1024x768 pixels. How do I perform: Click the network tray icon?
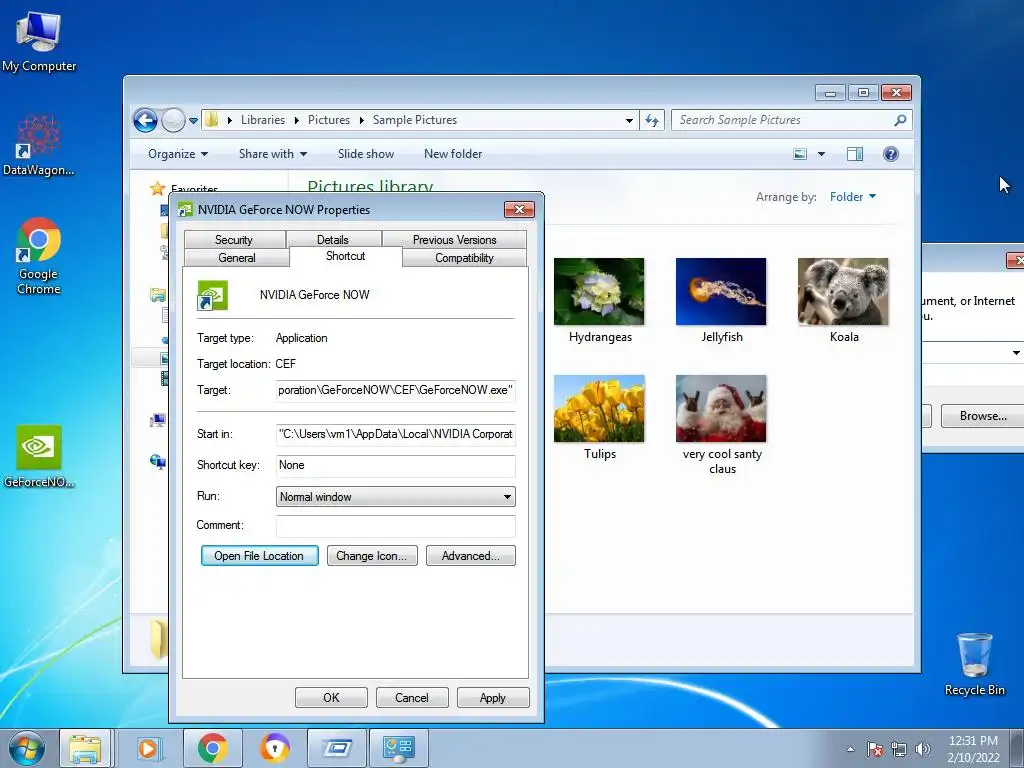click(899, 749)
